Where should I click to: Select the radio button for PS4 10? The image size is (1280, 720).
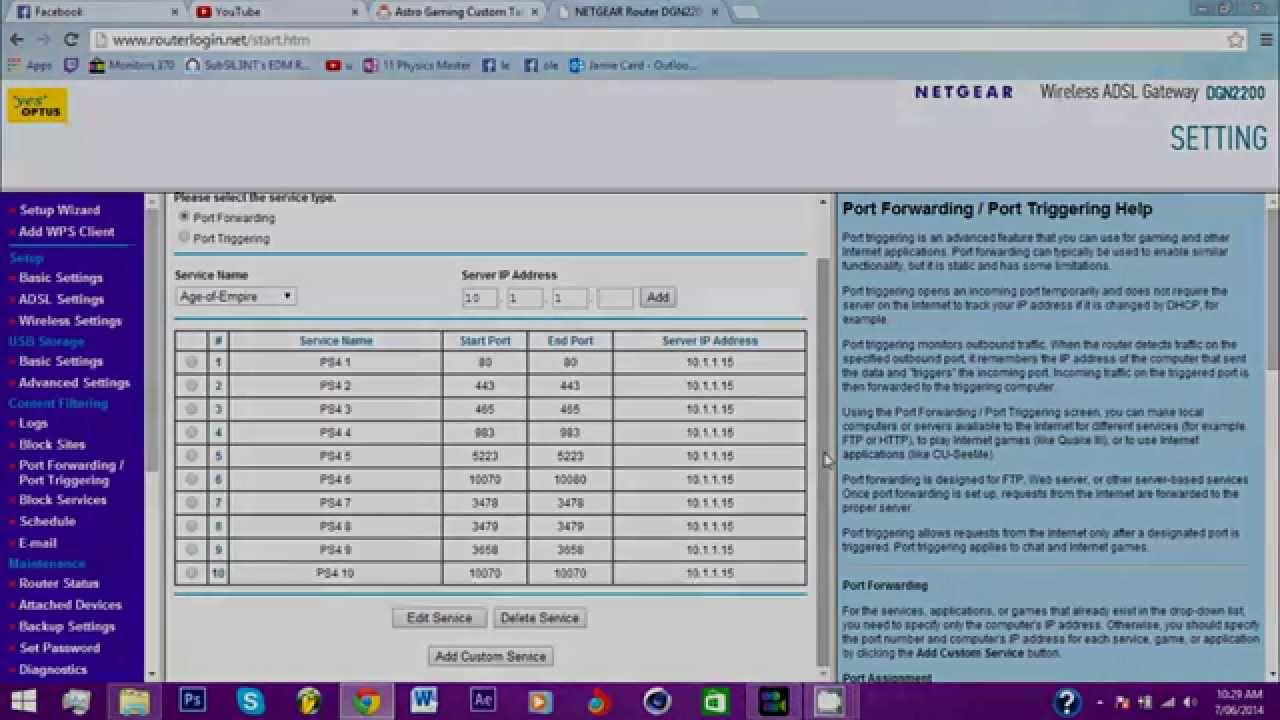click(x=192, y=573)
